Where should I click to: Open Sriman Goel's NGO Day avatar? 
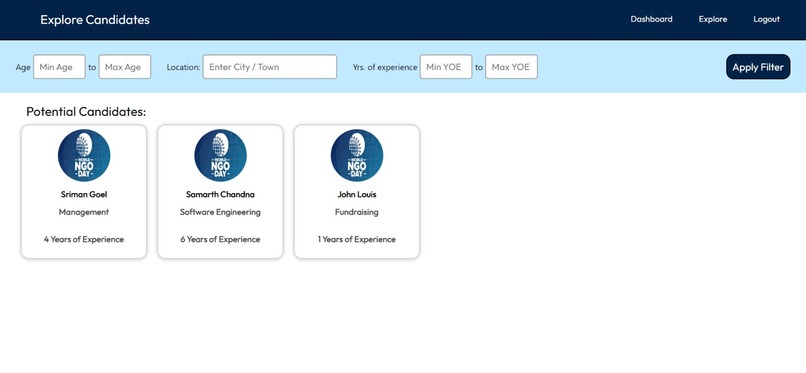pyautogui.click(x=84, y=155)
